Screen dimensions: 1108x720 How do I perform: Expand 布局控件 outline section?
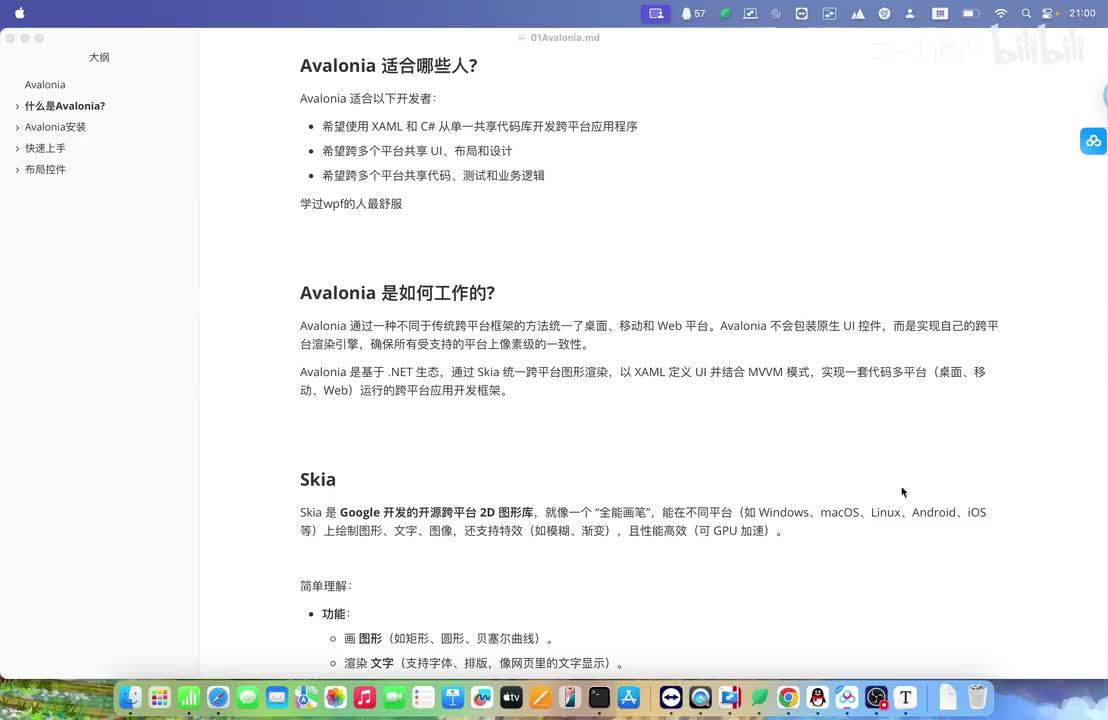(x=17, y=170)
